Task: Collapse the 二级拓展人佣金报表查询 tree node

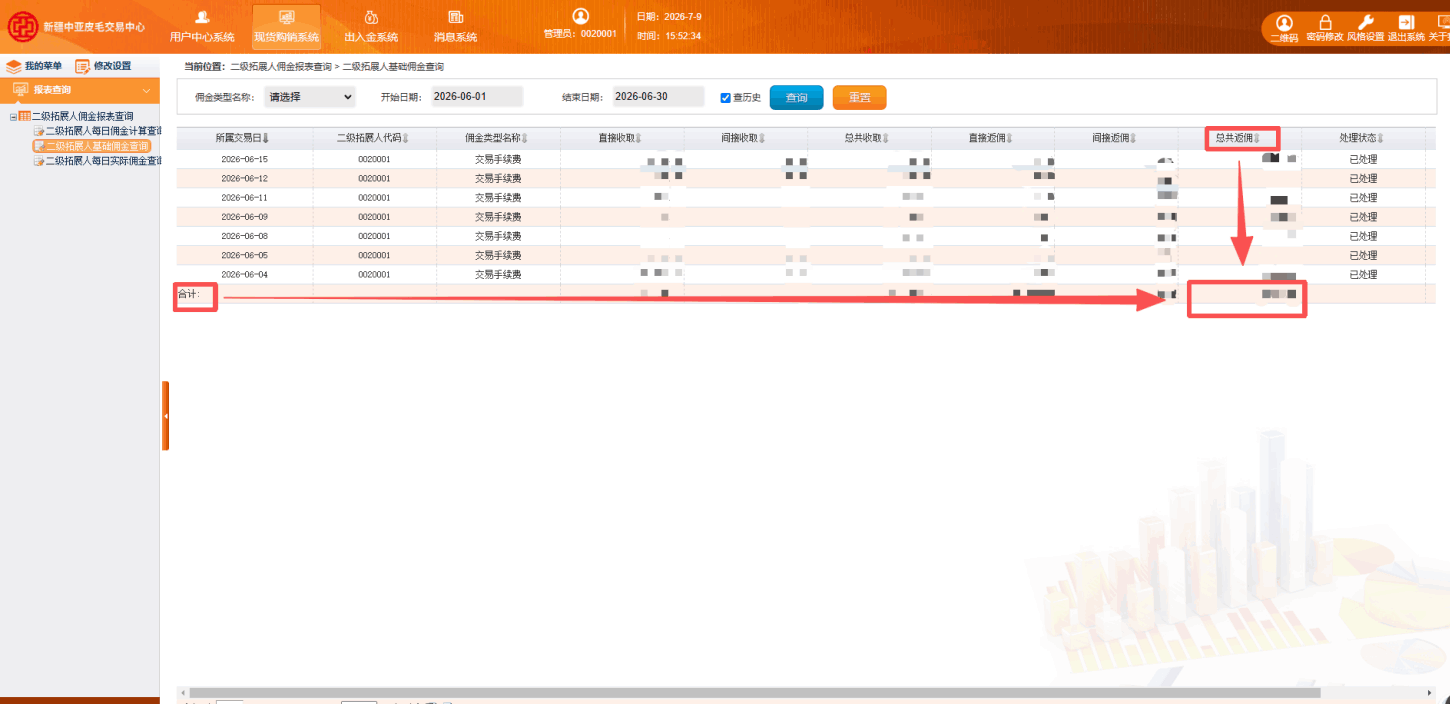Action: 14,117
